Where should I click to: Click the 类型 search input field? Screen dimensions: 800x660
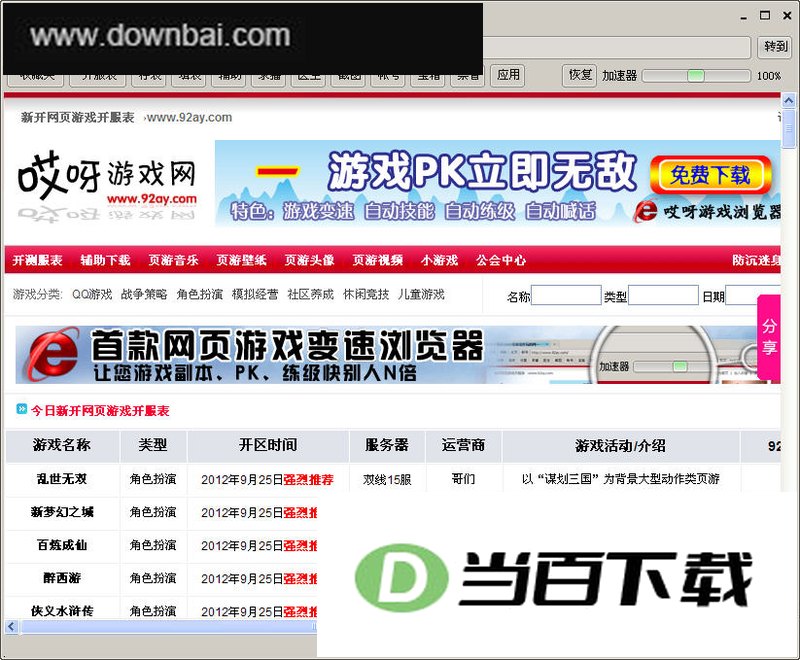coord(663,295)
